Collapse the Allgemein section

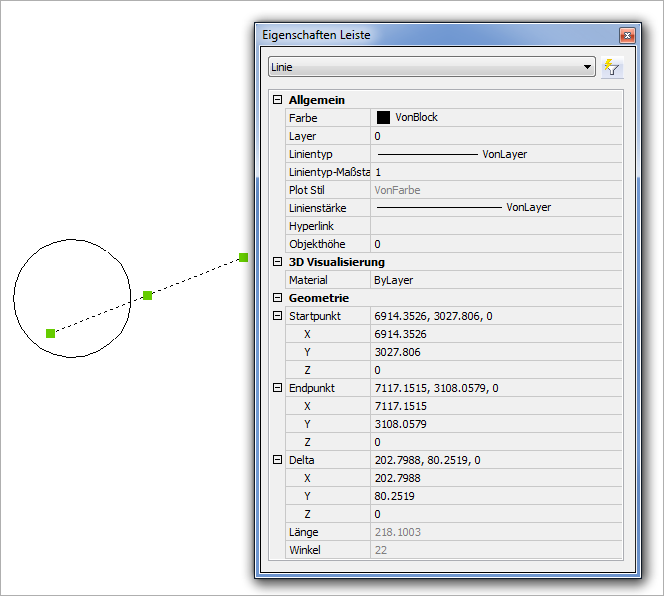pos(277,101)
